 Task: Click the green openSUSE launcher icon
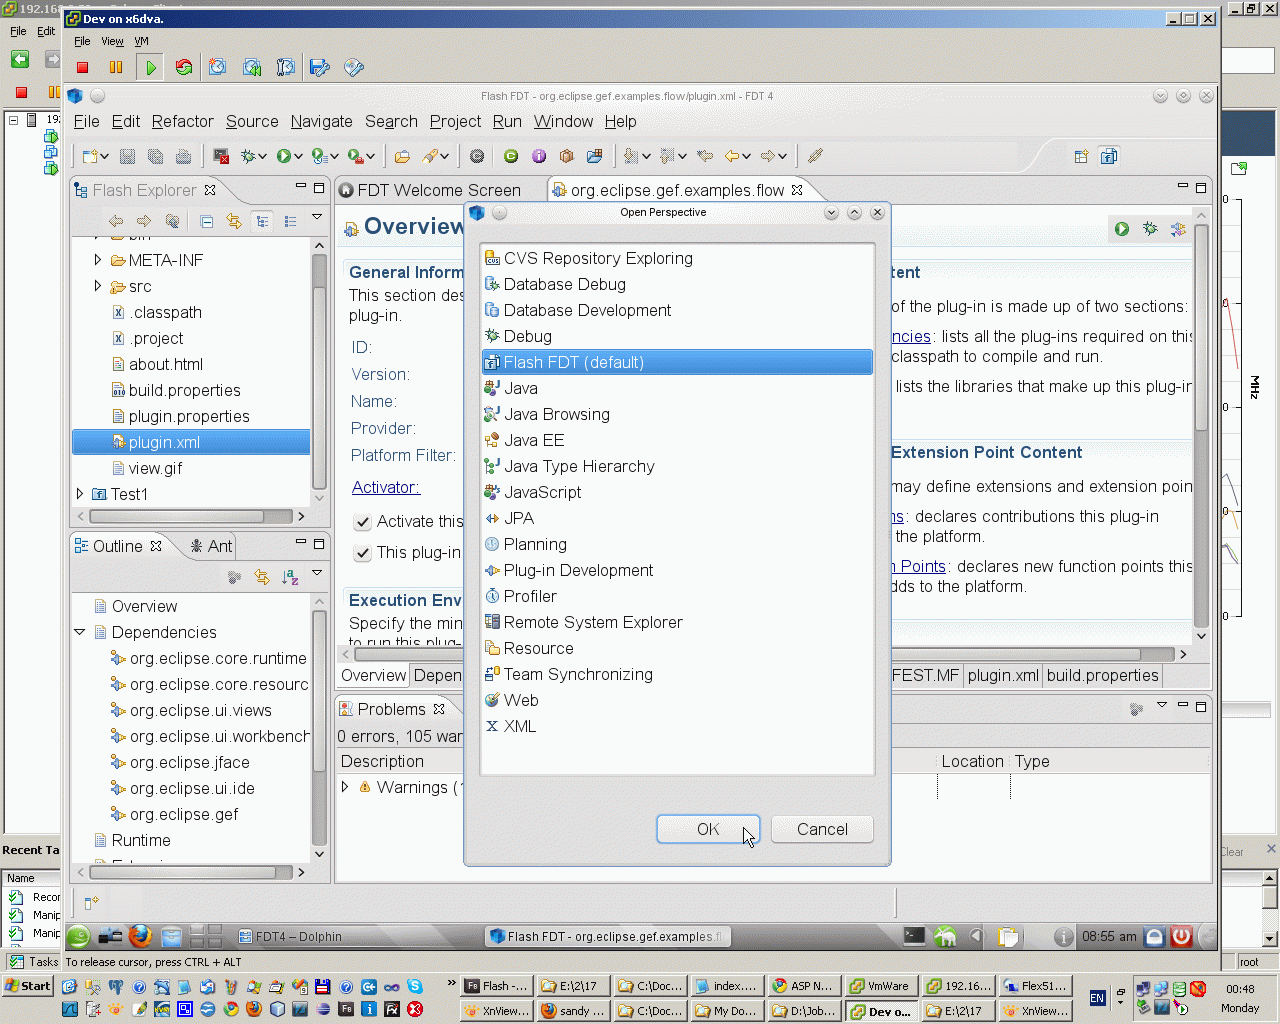click(79, 936)
